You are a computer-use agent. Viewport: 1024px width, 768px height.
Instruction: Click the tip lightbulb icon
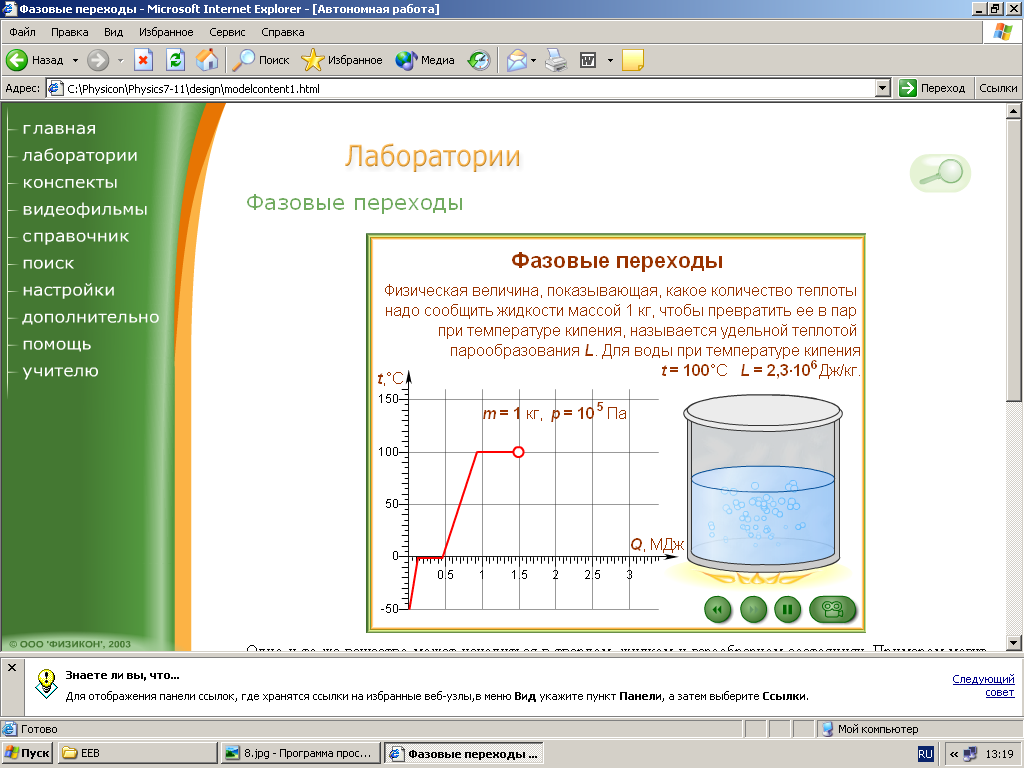click(x=46, y=683)
